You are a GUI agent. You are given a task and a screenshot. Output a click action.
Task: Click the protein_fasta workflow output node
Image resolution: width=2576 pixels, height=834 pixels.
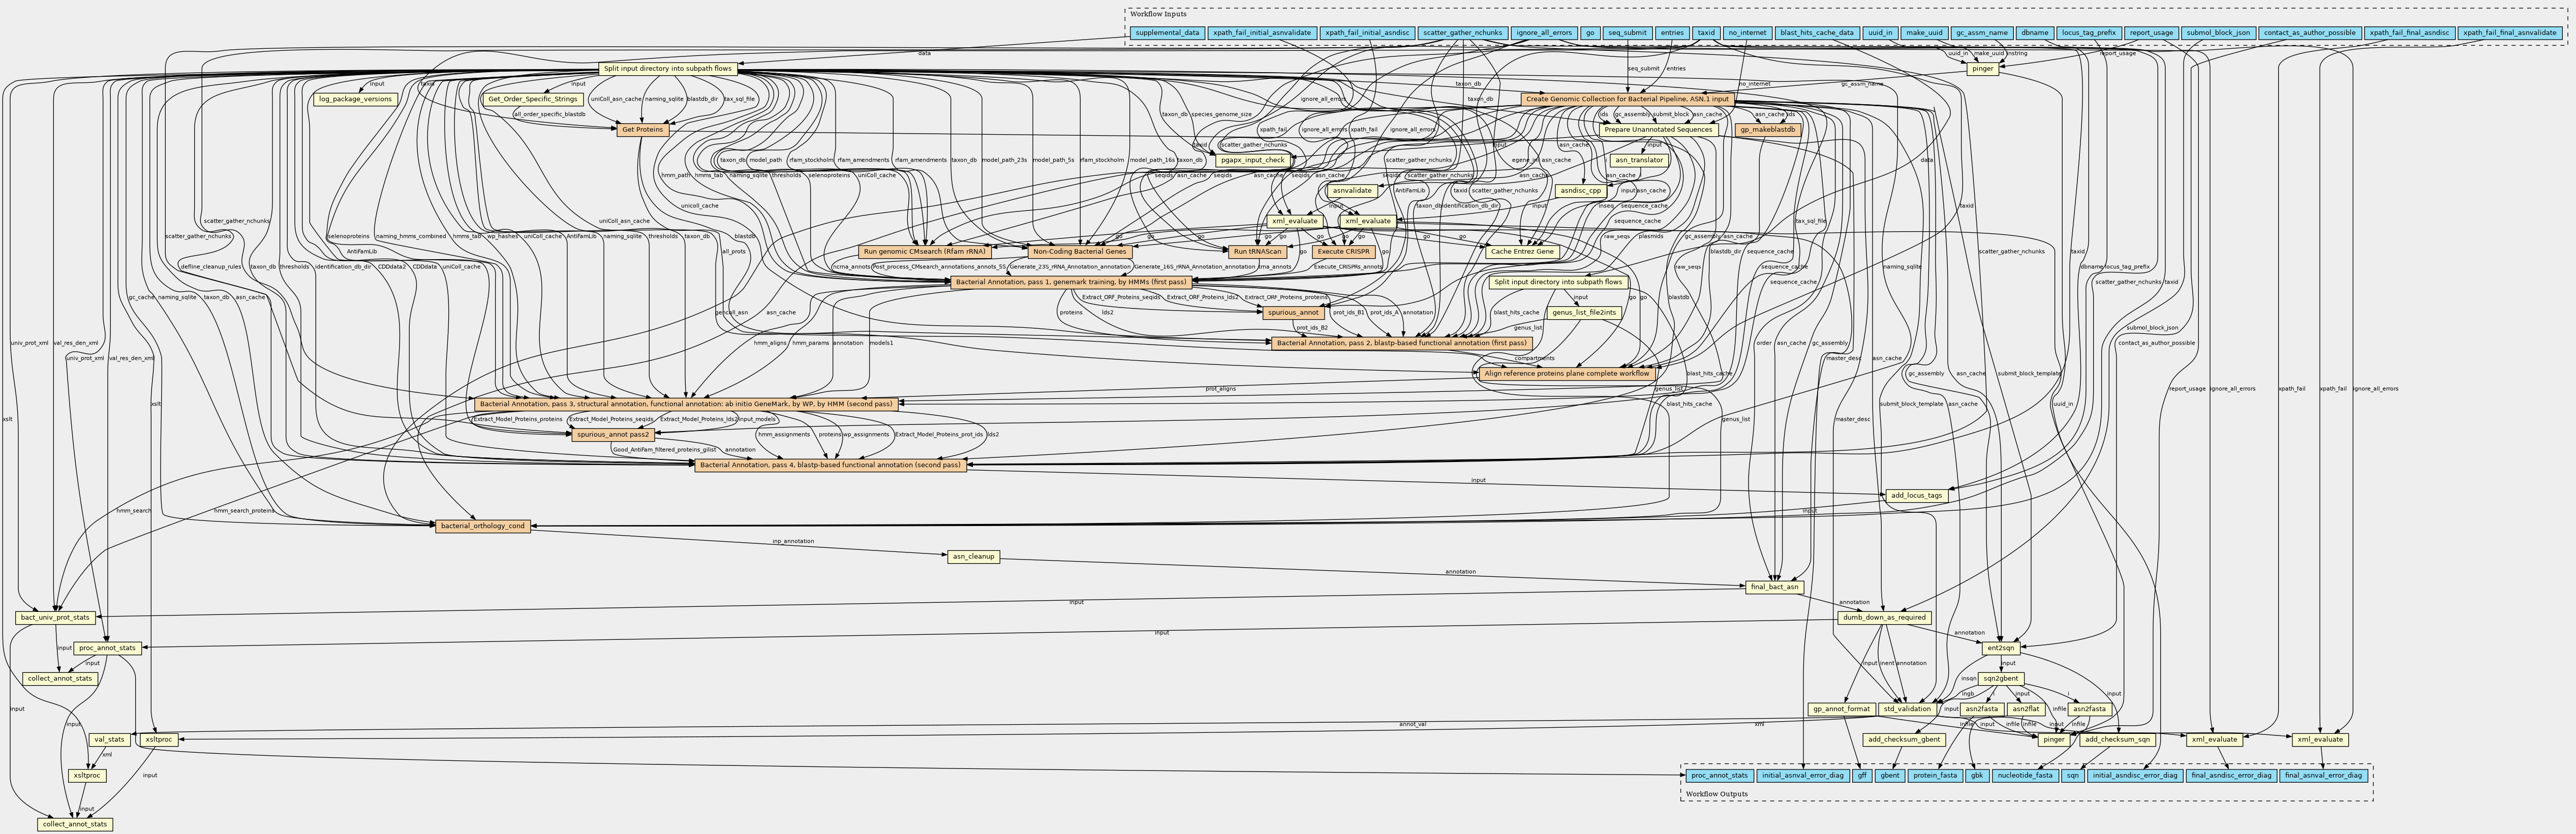pos(1934,775)
